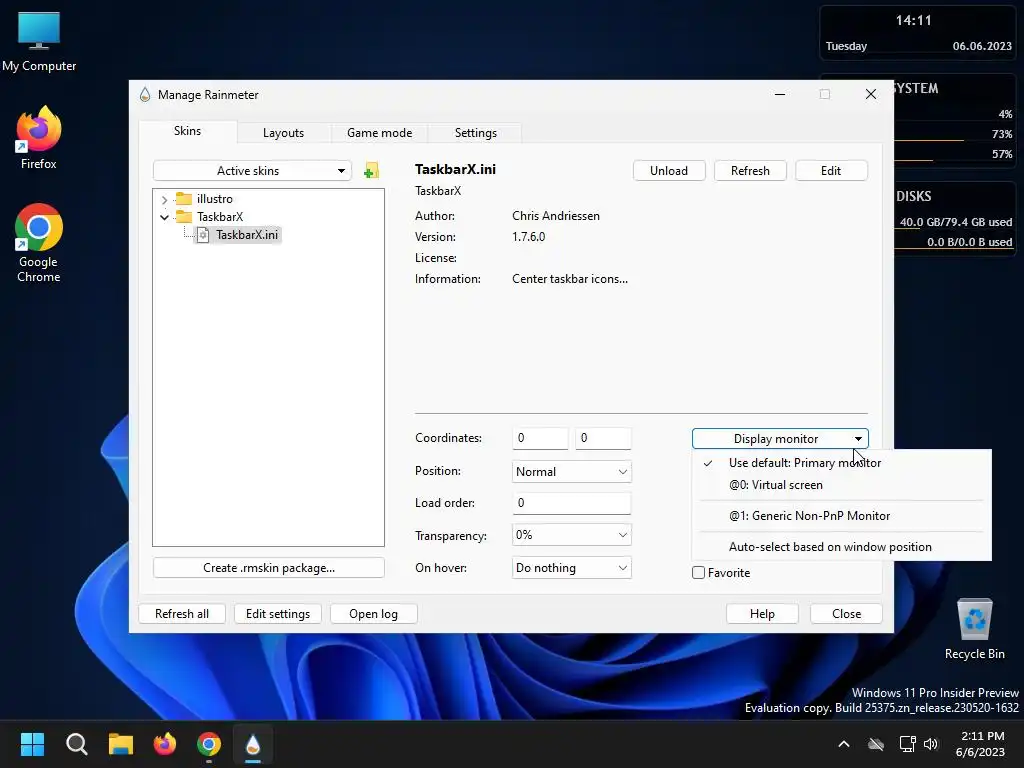Click the Windows Start button
1024x768 pixels.
(32, 744)
